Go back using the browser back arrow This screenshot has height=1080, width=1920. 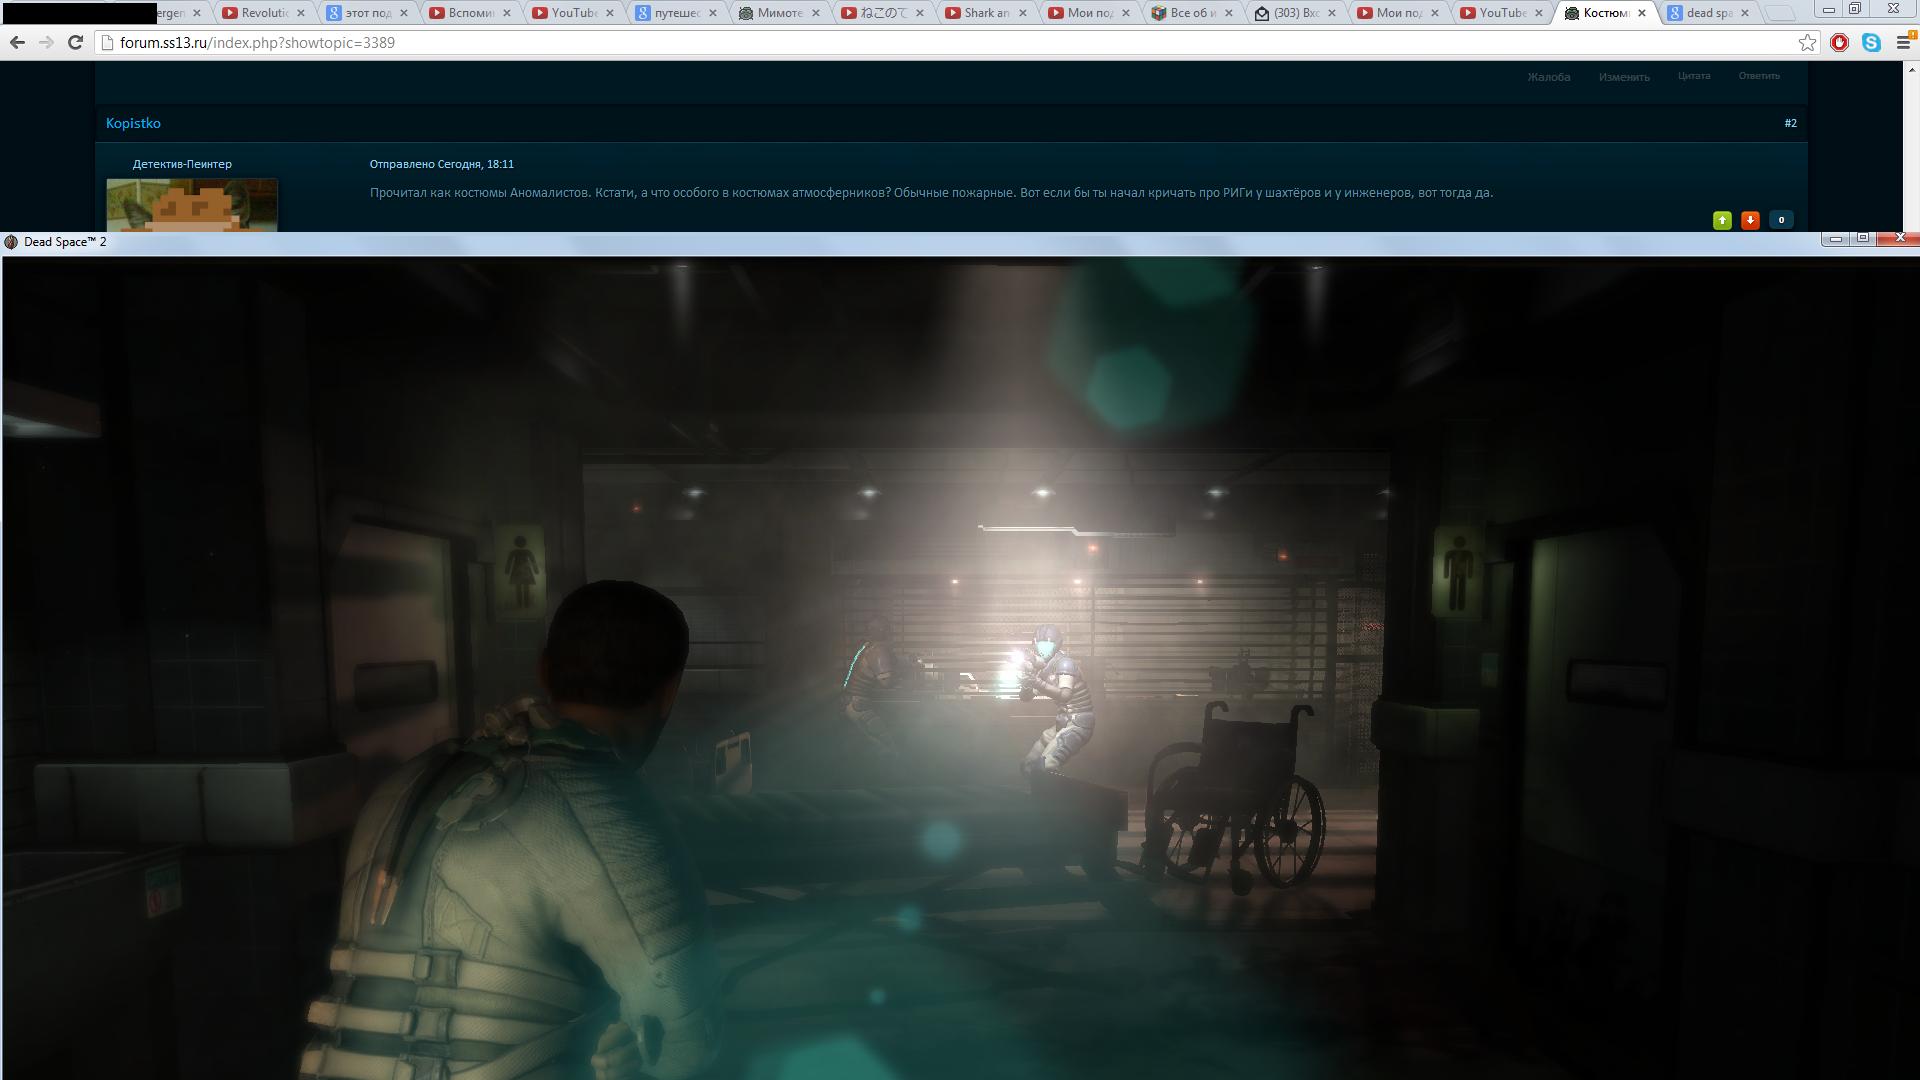tap(17, 43)
